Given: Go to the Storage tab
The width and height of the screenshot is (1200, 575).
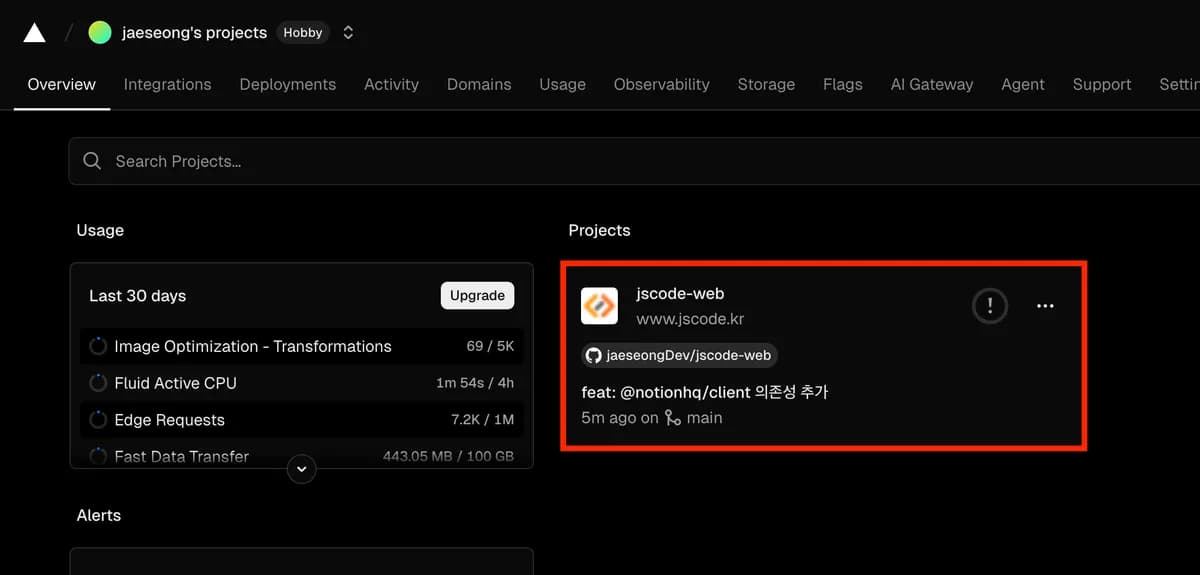Looking at the screenshot, I should pyautogui.click(x=766, y=84).
